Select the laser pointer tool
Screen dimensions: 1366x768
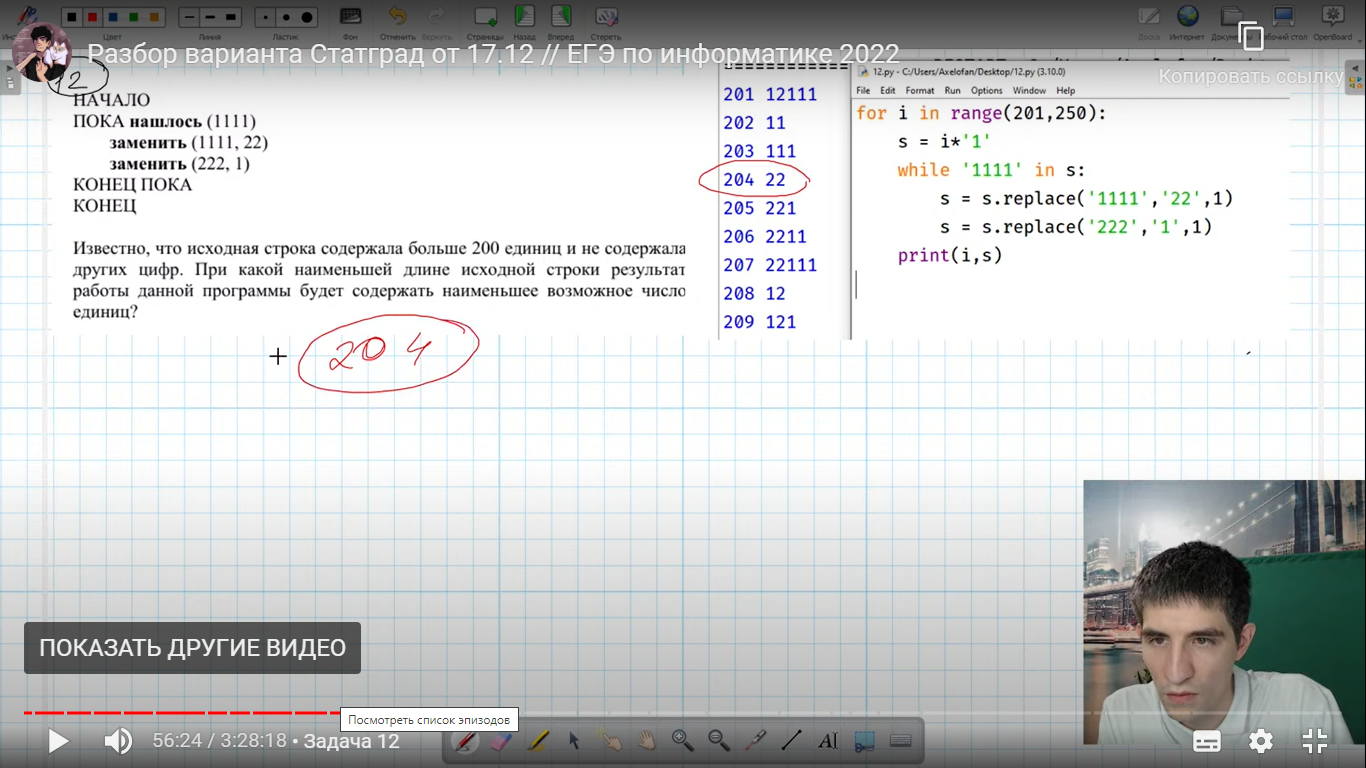tap(755, 741)
